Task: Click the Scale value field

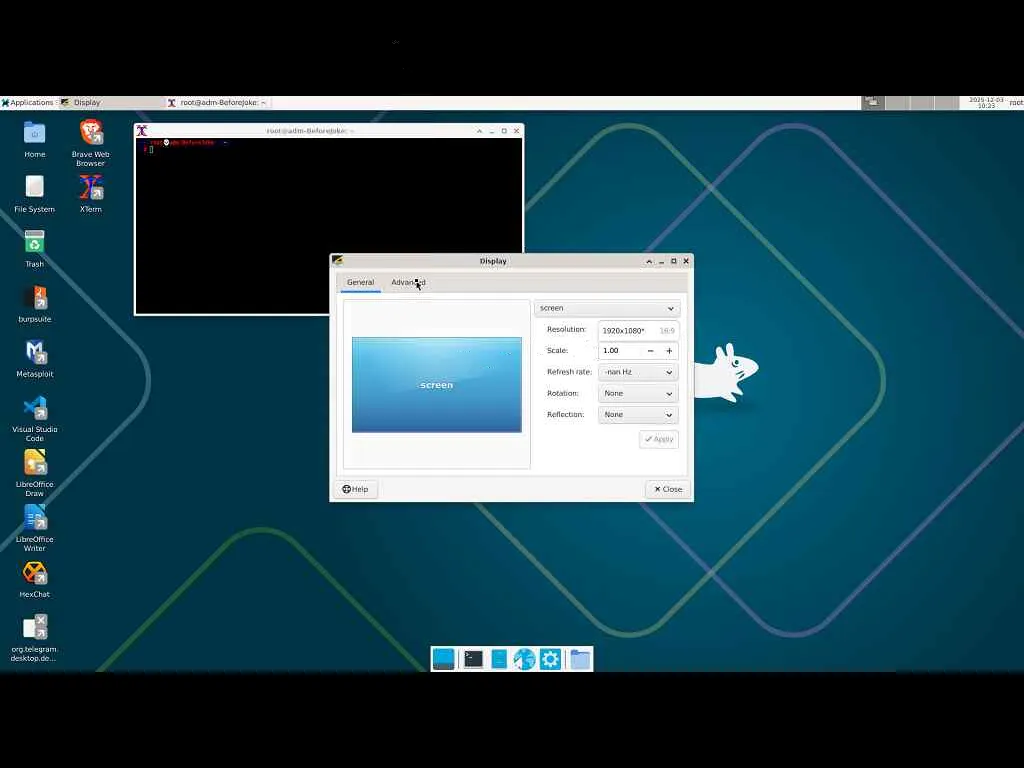Action: tap(620, 351)
